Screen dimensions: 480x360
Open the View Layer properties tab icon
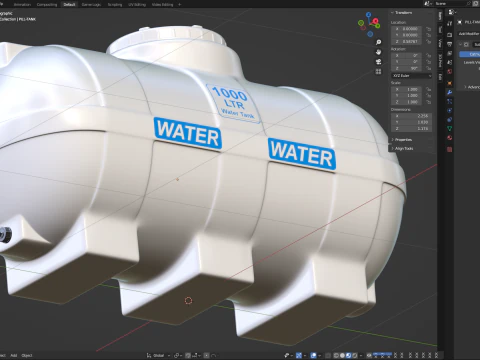tap(450, 53)
